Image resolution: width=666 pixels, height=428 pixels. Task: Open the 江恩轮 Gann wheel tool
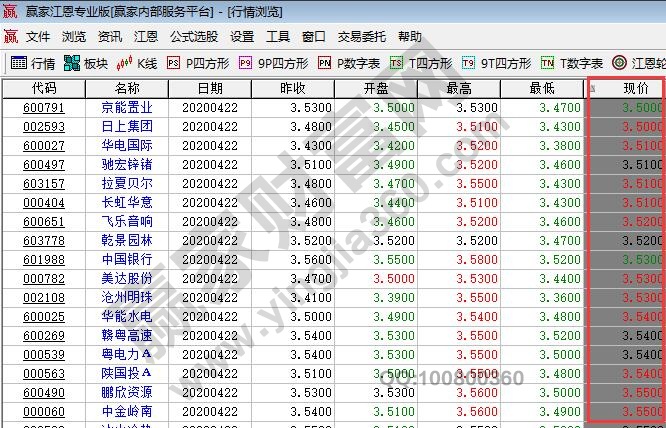[x=619, y=63]
